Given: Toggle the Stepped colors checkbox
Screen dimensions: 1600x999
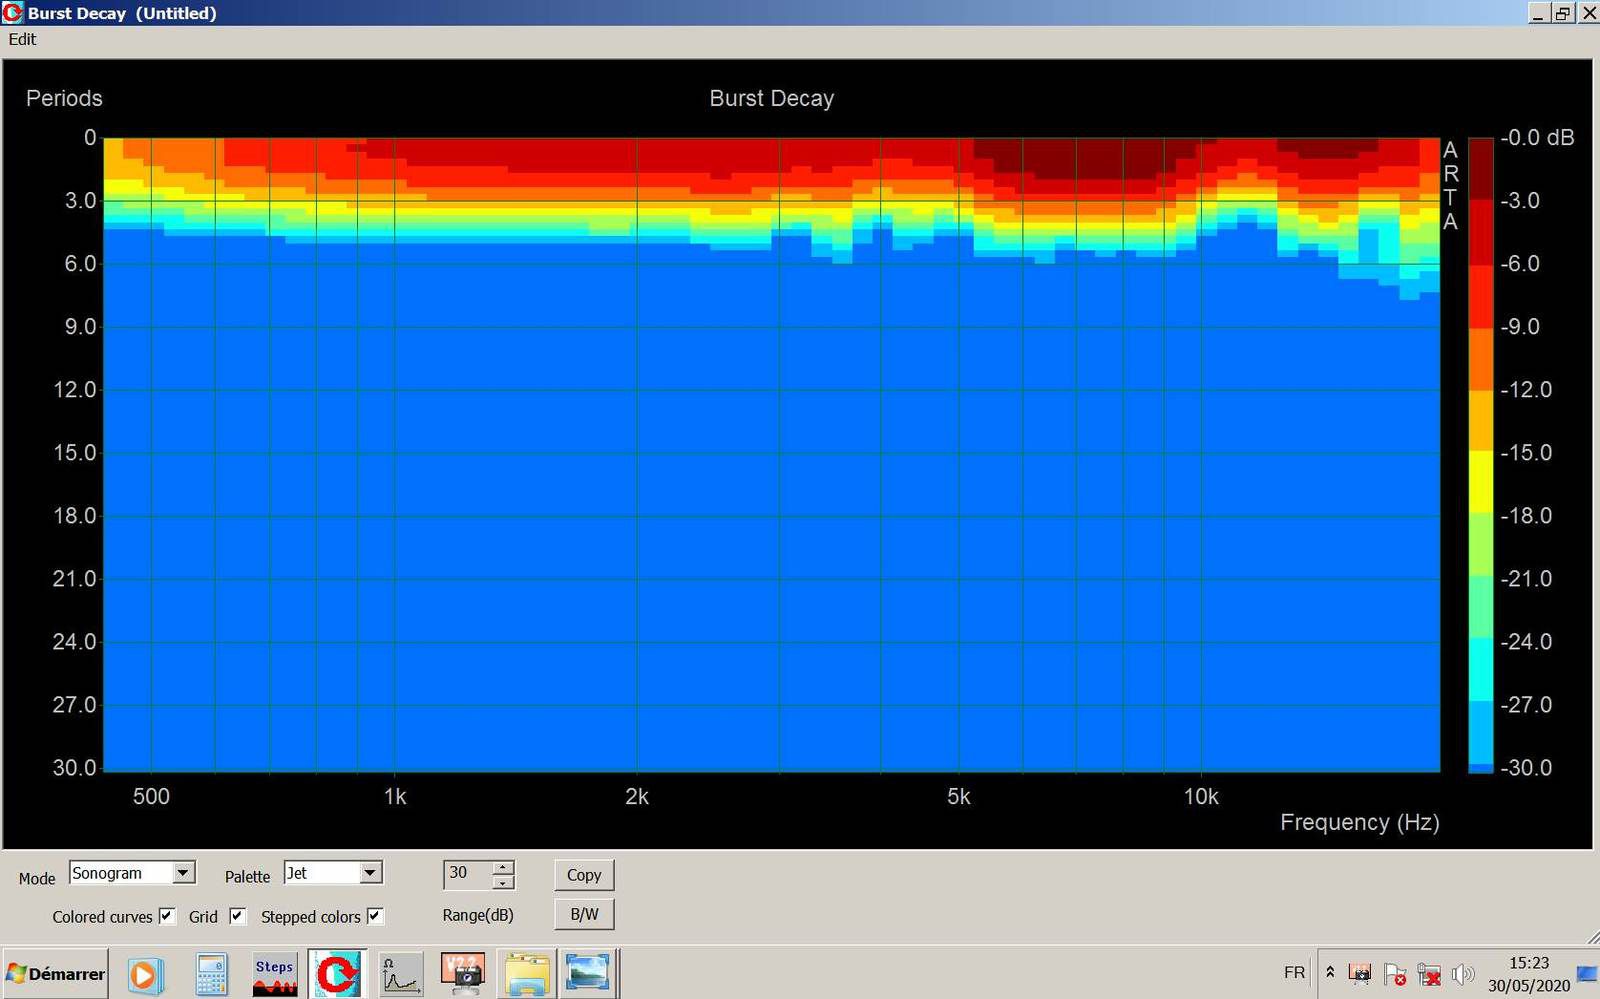Looking at the screenshot, I should pyautogui.click(x=375, y=916).
